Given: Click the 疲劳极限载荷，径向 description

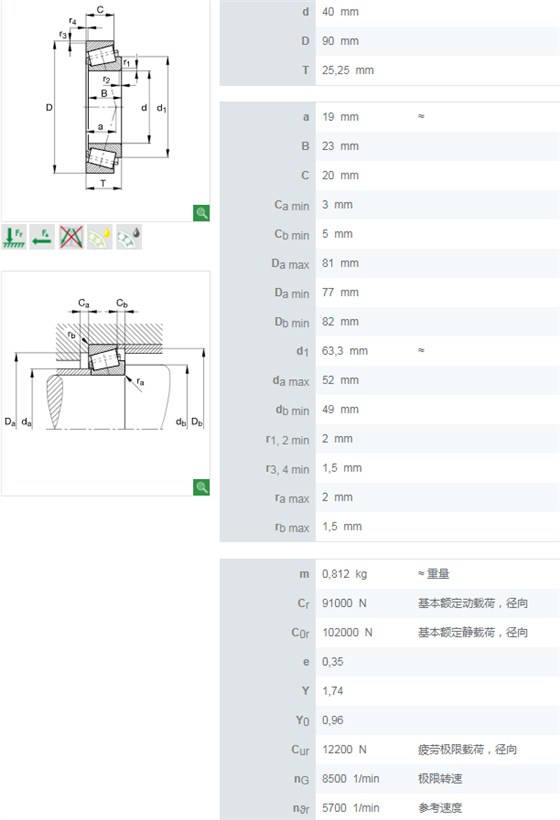Looking at the screenshot, I should (467, 750).
